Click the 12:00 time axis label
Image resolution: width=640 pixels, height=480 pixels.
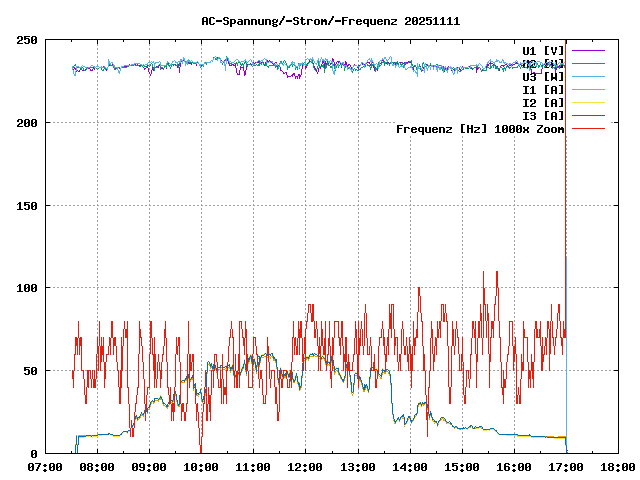pos(305,467)
